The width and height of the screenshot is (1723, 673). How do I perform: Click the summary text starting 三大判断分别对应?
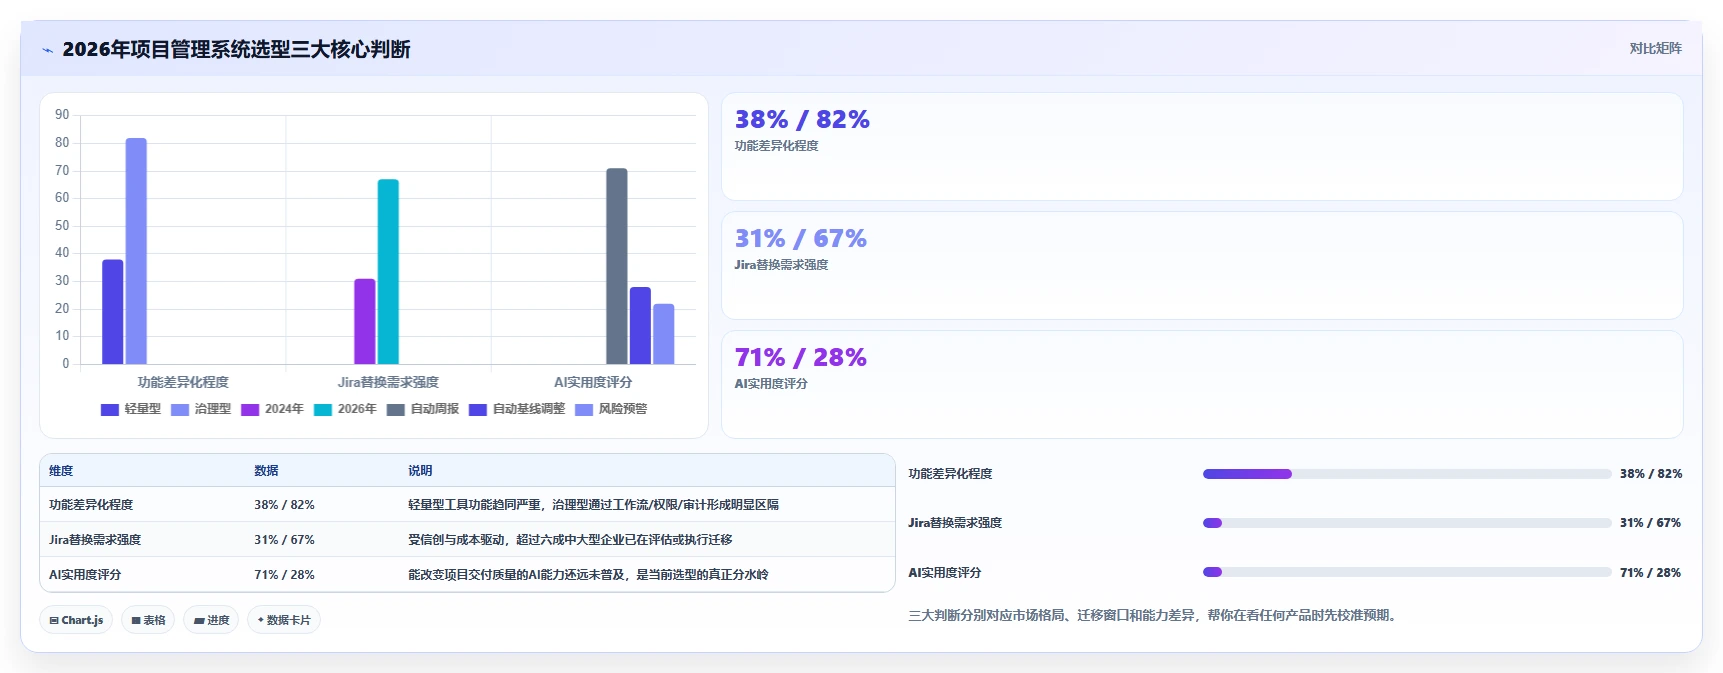[x=1154, y=616]
